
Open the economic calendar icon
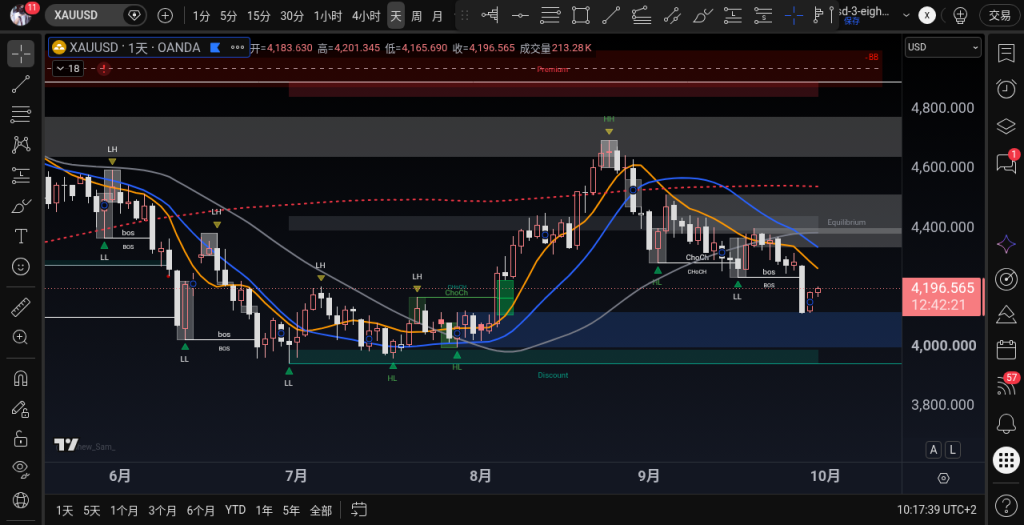1006,350
